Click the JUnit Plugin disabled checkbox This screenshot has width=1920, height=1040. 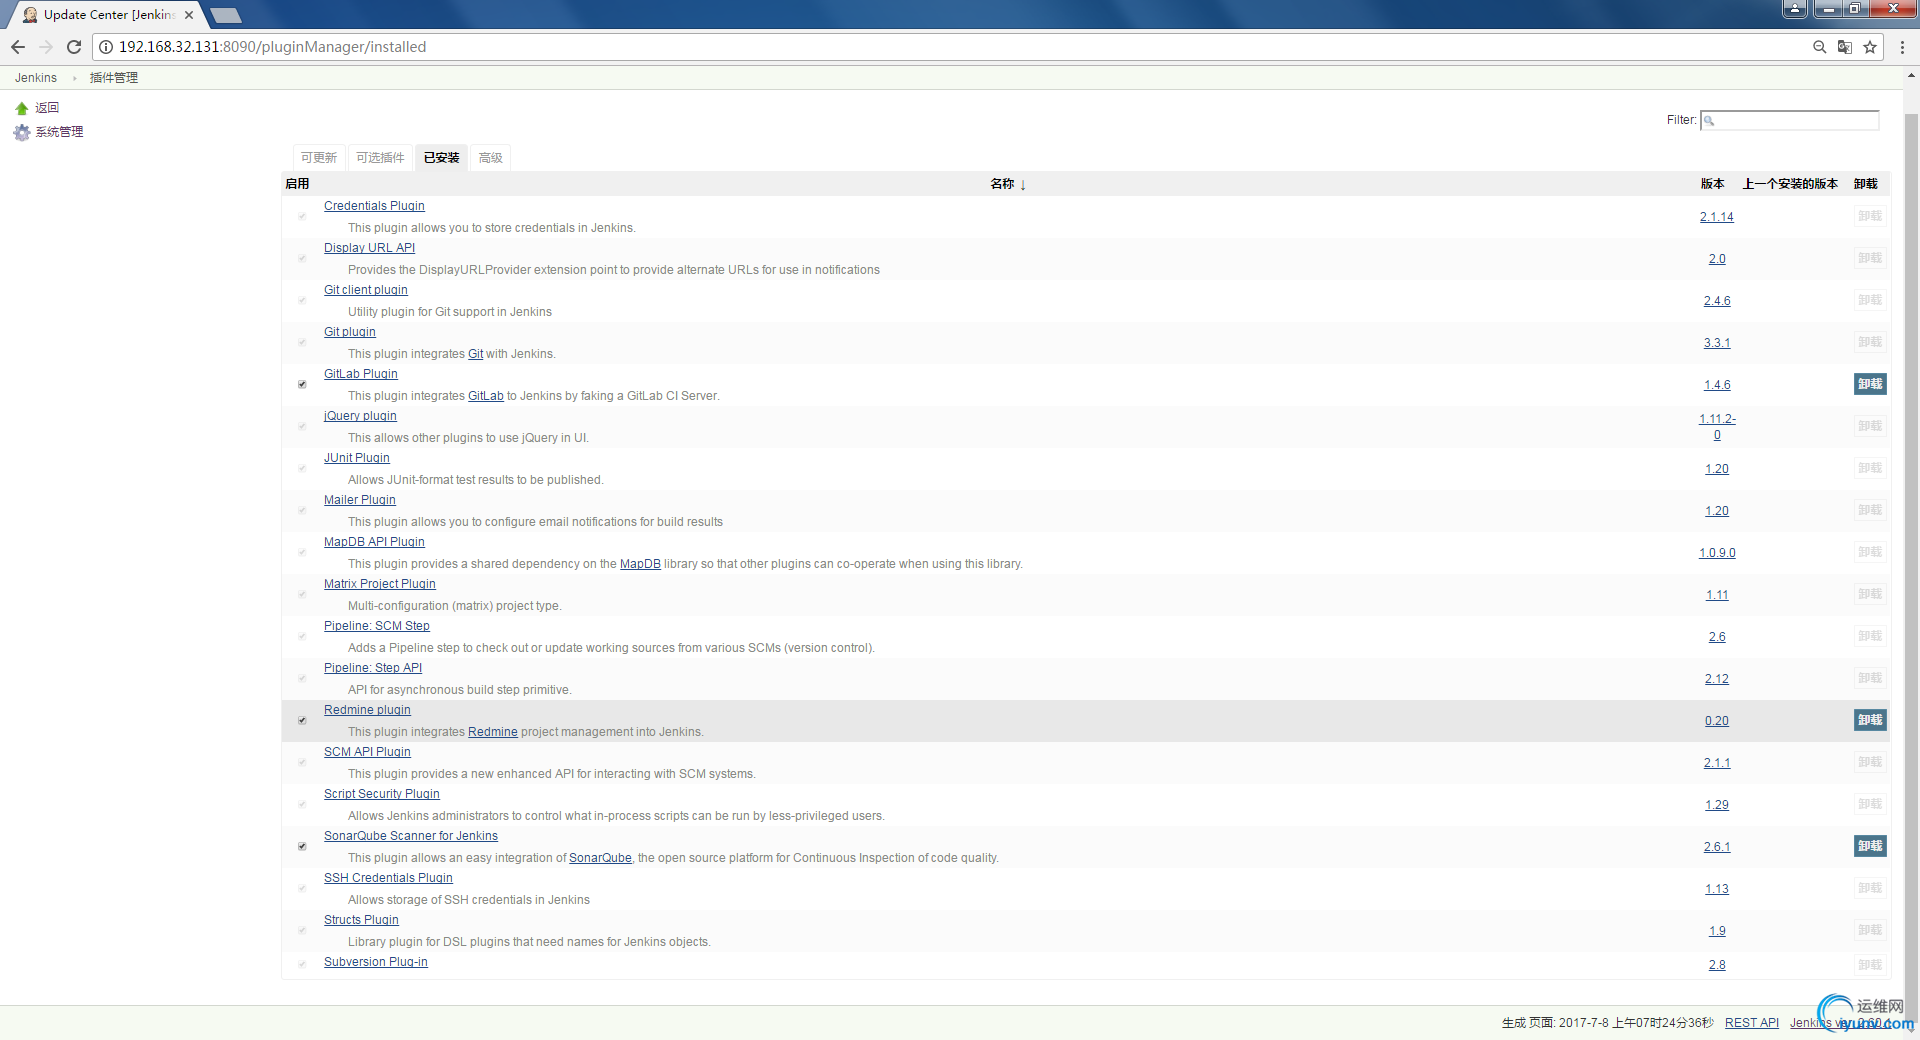302,468
